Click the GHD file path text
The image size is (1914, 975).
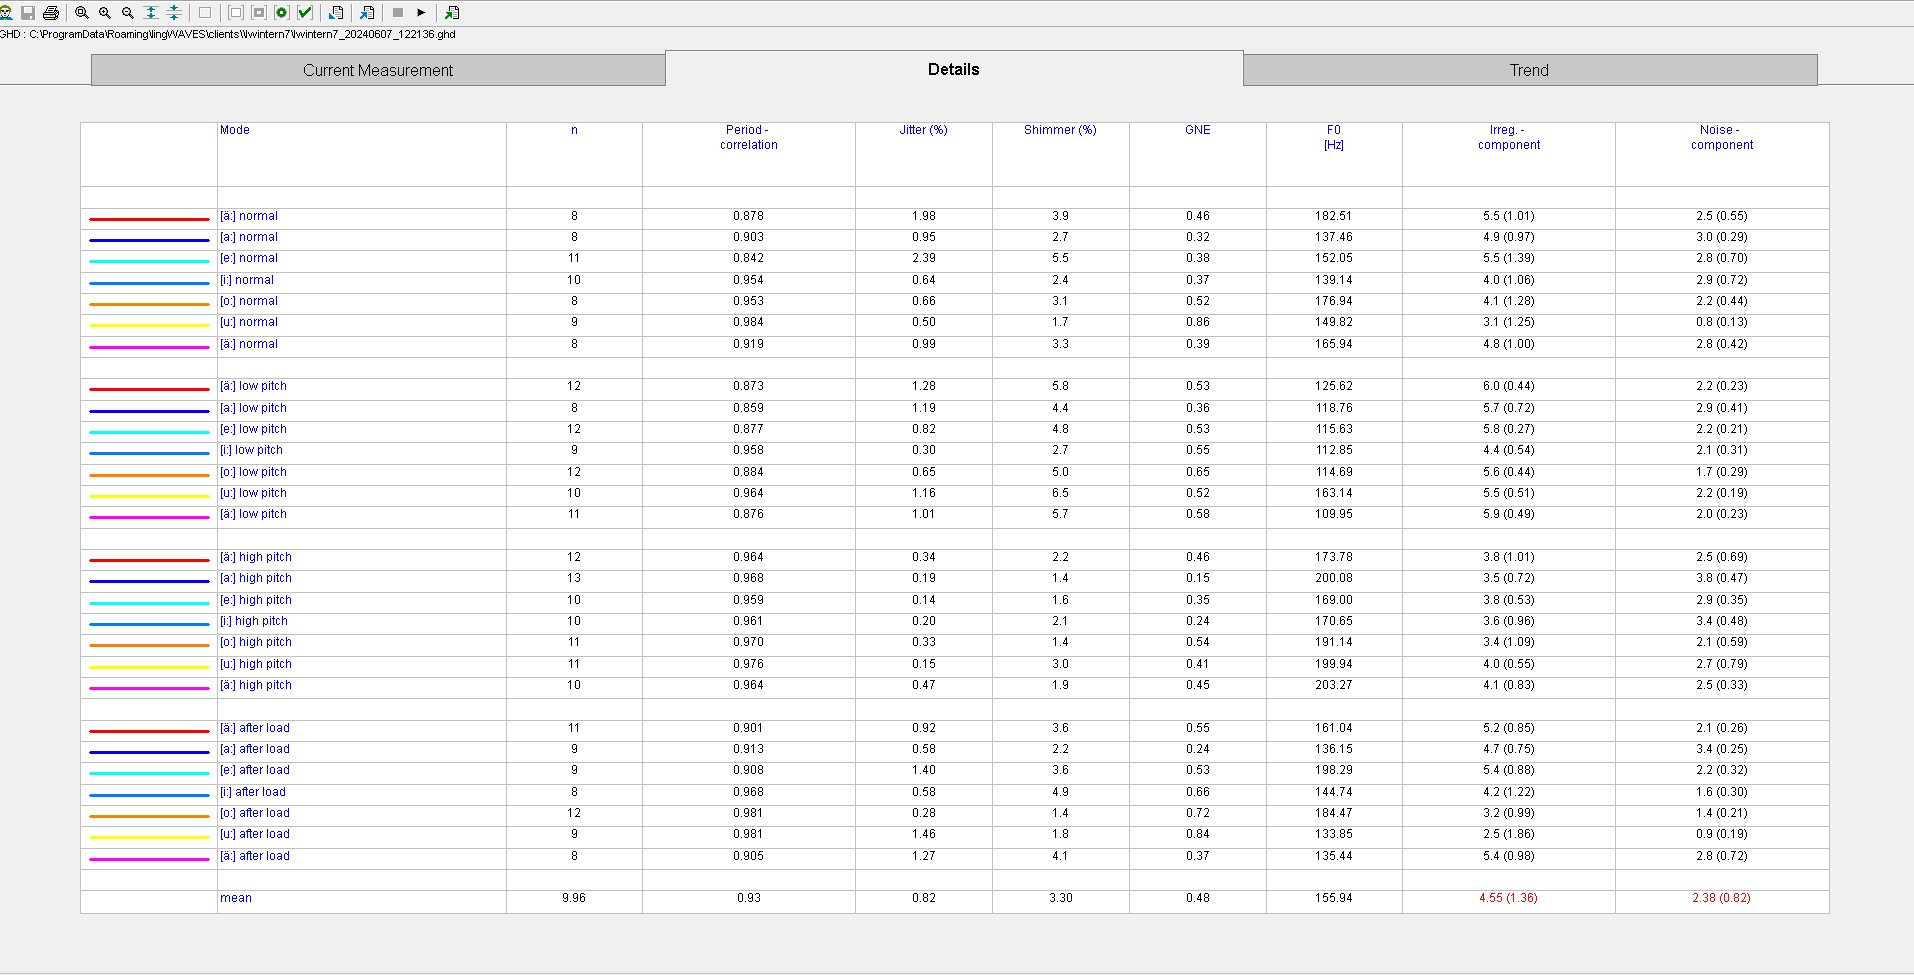click(x=228, y=34)
